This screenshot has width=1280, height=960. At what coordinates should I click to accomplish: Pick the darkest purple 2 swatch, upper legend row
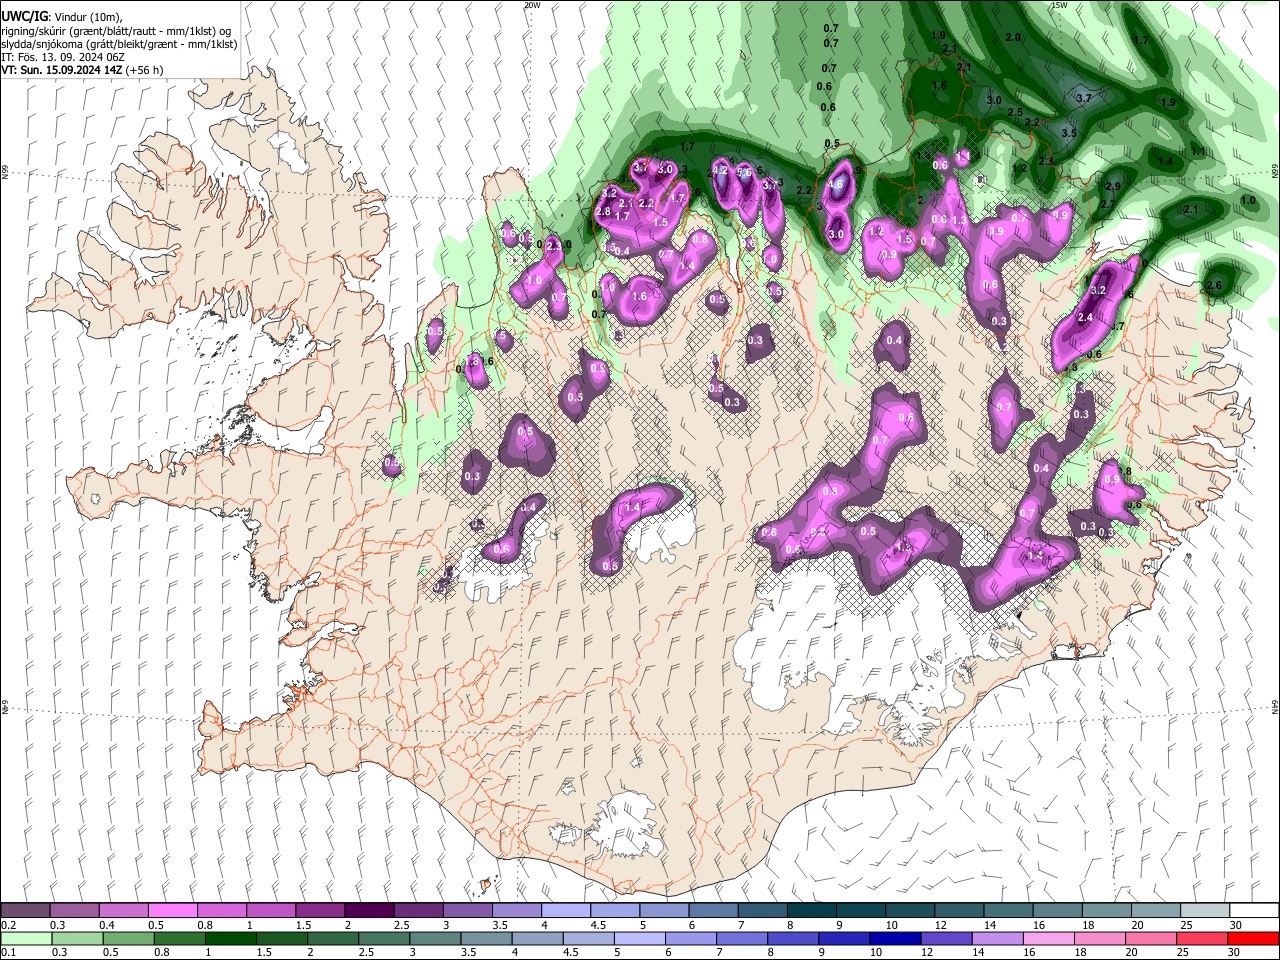pyautogui.click(x=369, y=911)
